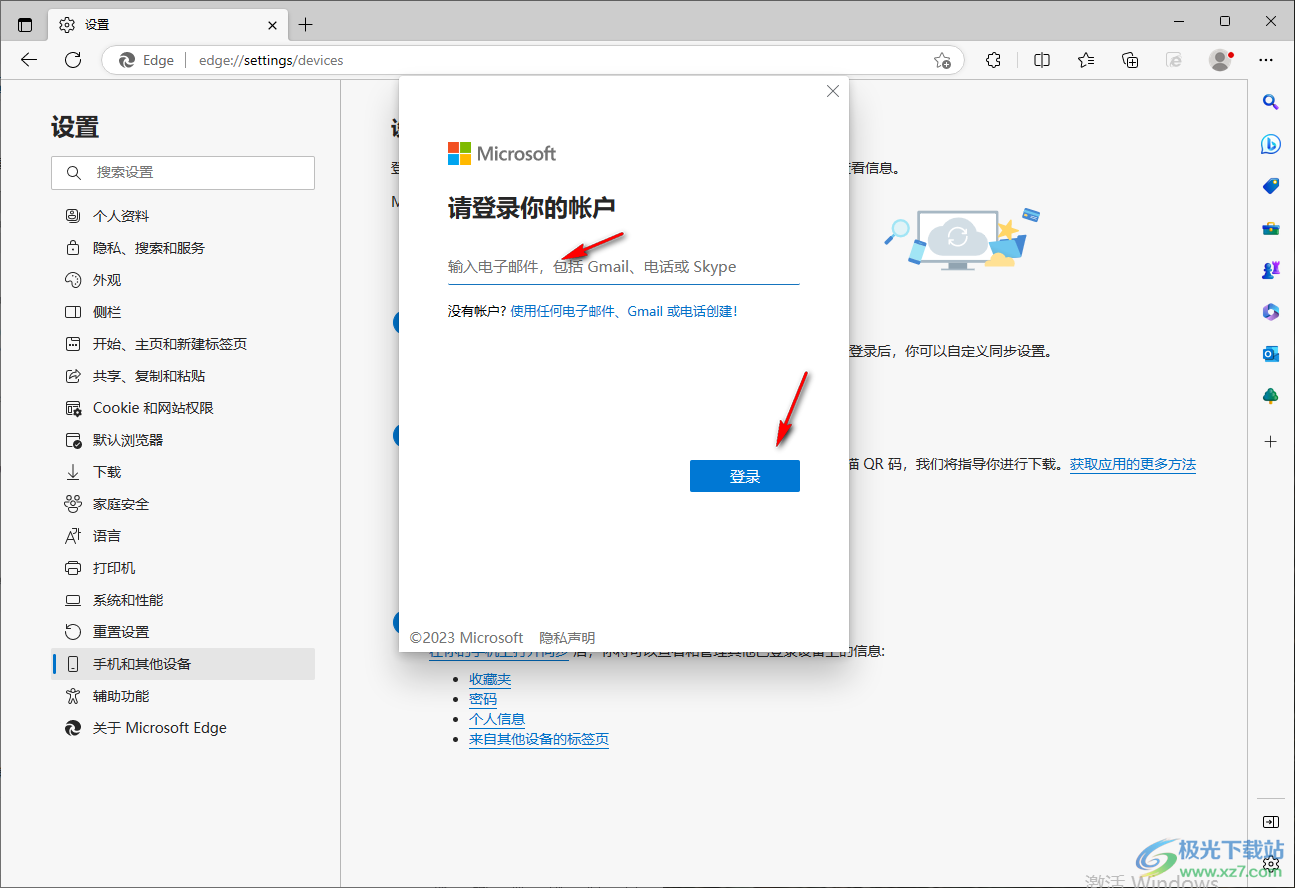Toggle split screen icon in toolbar
1295x888 pixels.
pyautogui.click(x=1042, y=60)
